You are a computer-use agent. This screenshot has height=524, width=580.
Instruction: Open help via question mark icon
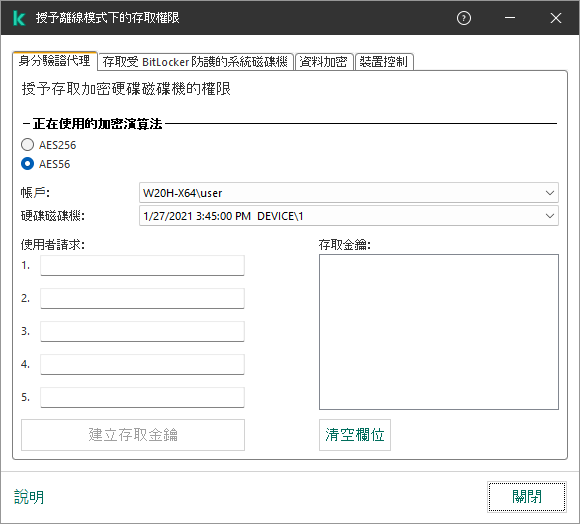[464, 18]
